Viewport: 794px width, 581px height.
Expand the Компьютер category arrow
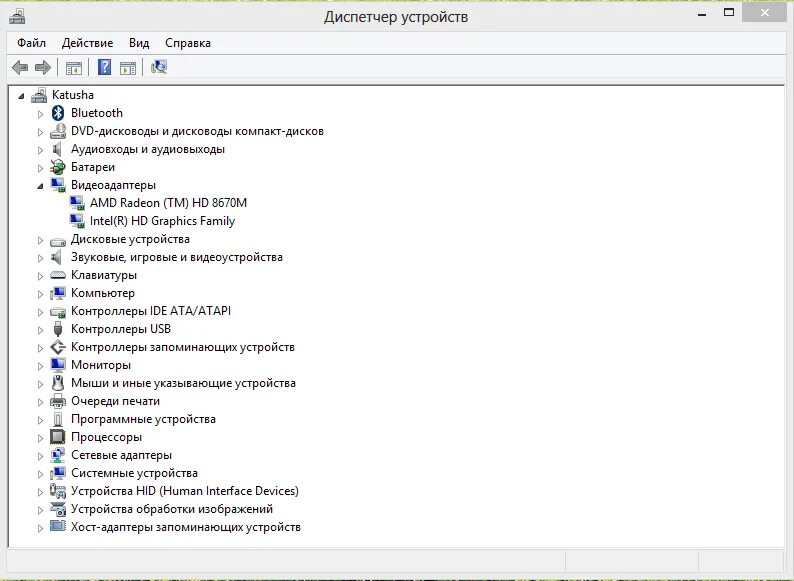(x=40, y=294)
